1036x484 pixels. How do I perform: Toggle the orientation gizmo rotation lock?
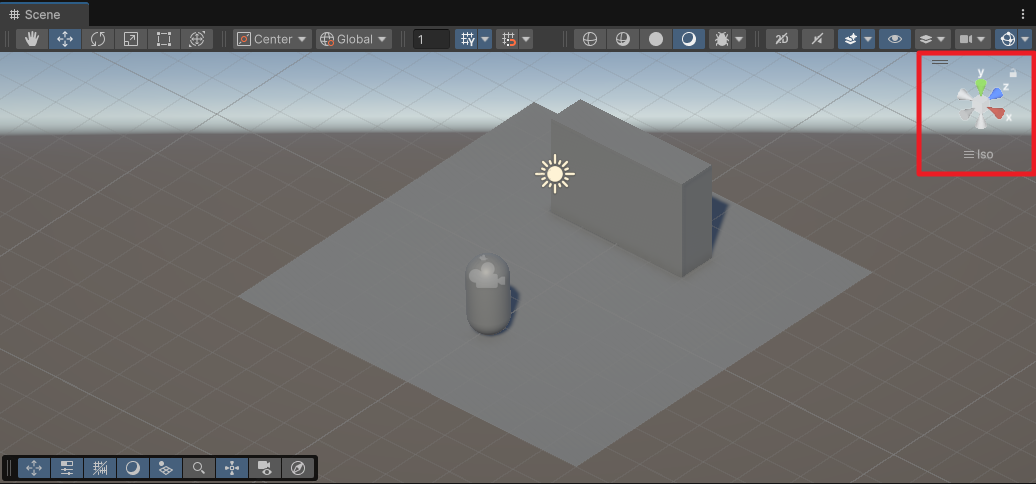tap(1013, 73)
